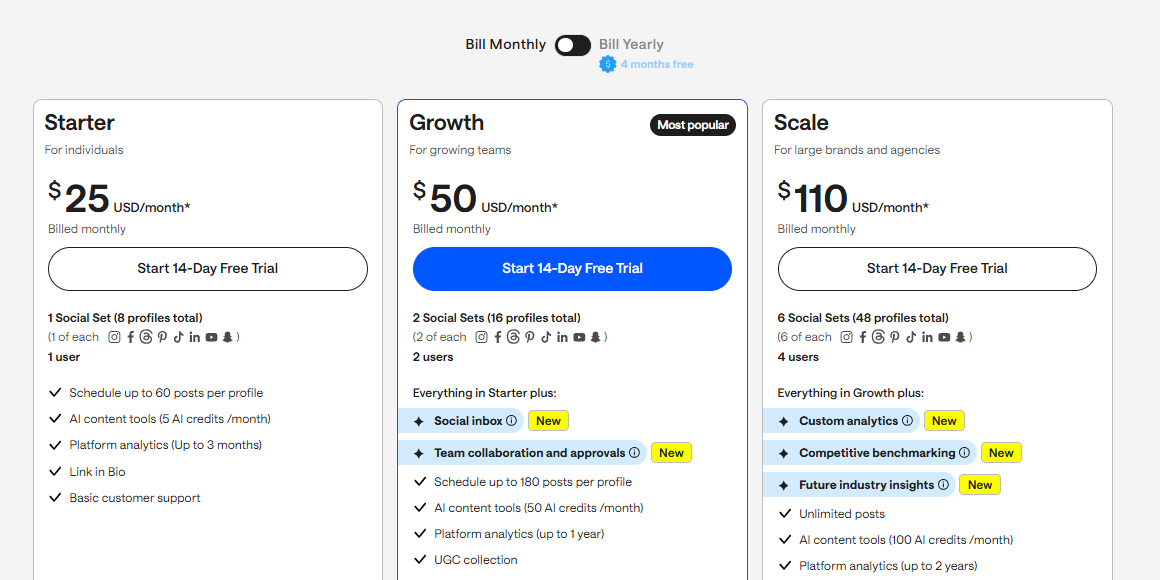Viewport: 1160px width, 580px height.
Task: Start the Growth plan 14-day free trial
Action: coord(572,269)
